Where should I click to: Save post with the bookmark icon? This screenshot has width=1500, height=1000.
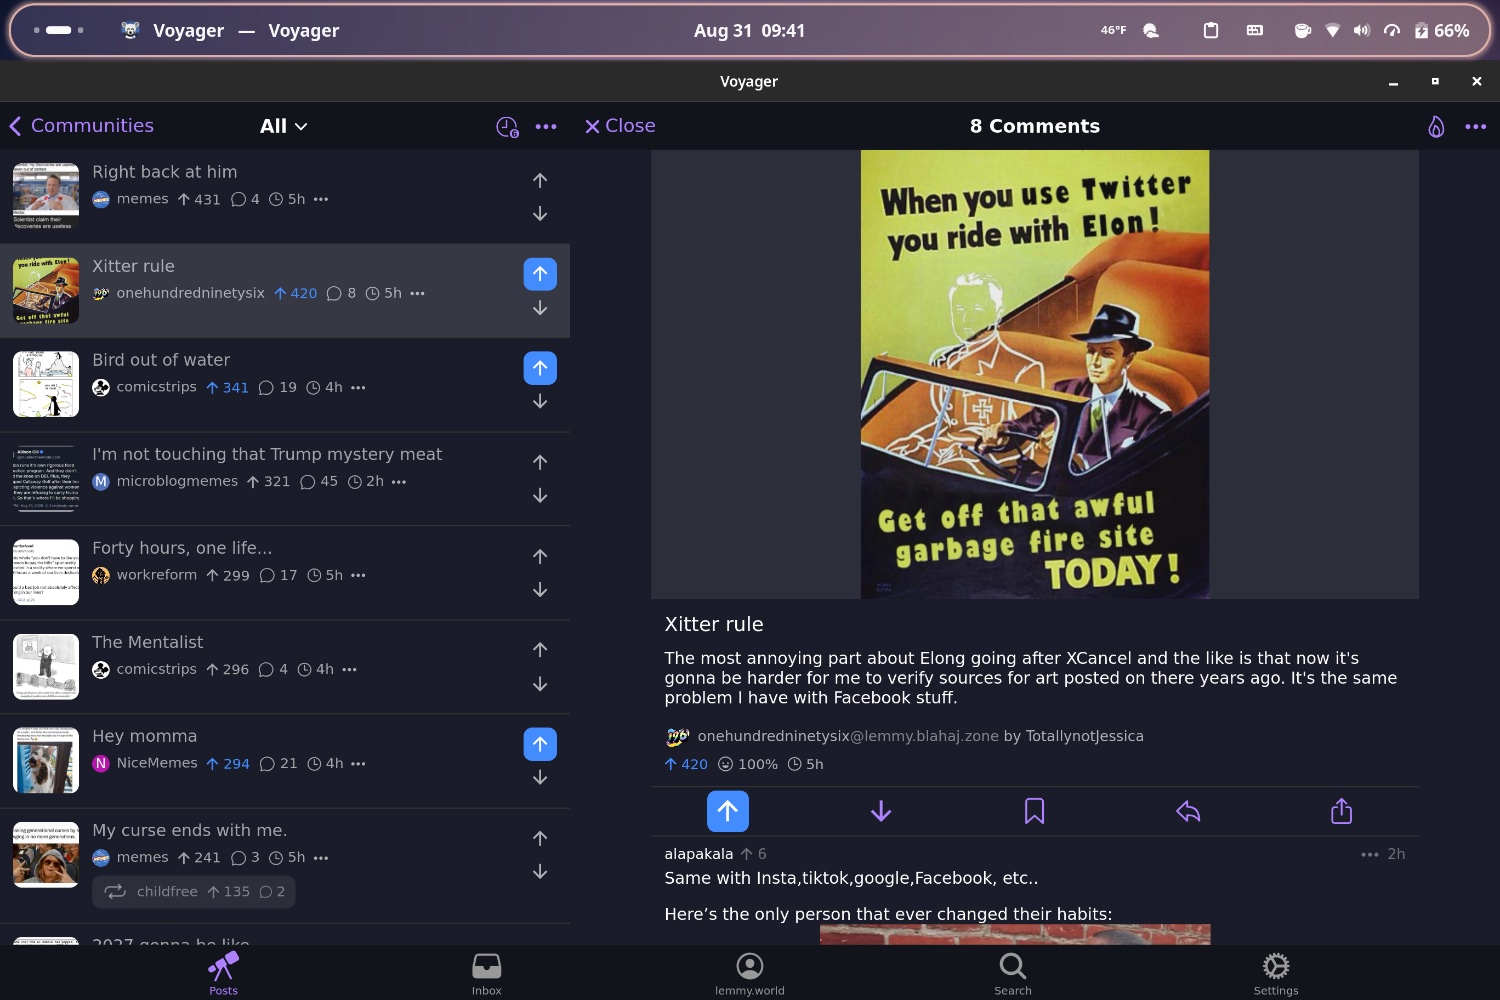1035,811
